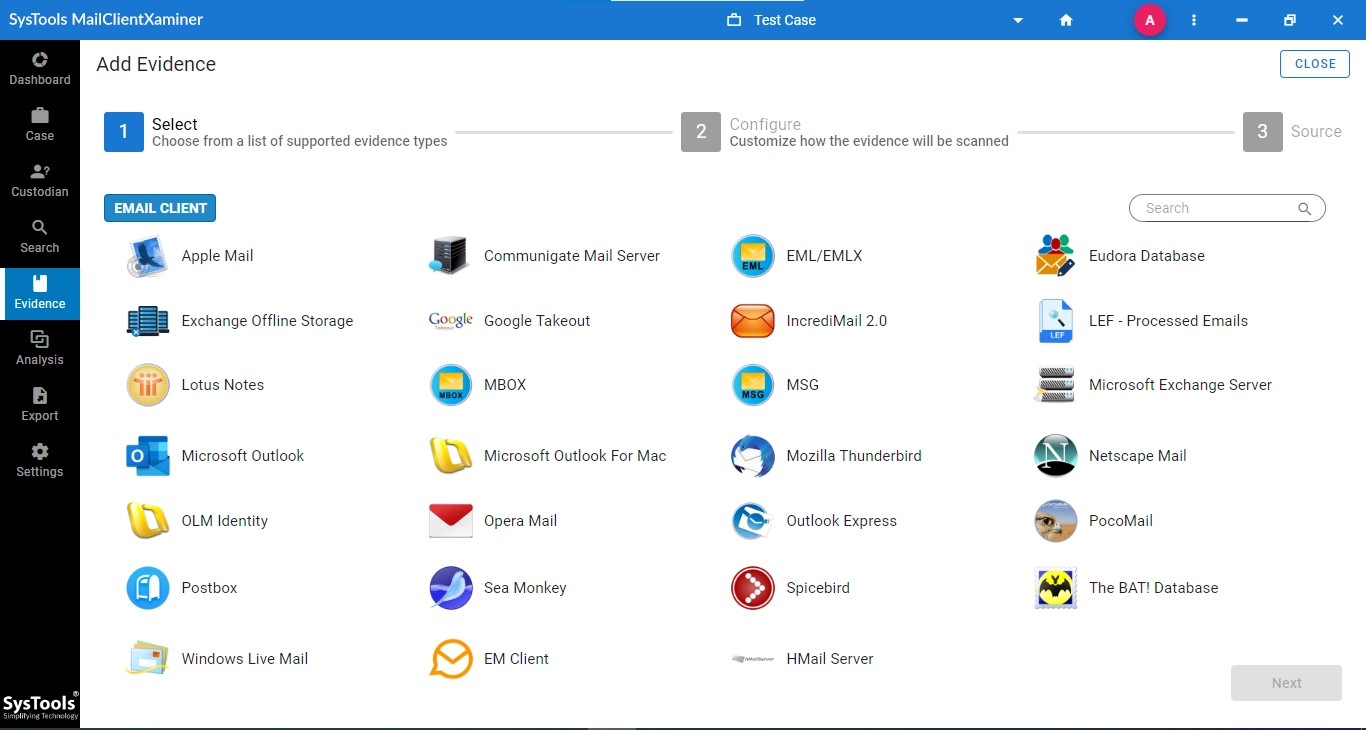Click the 'Google Takeout' label

(x=537, y=321)
